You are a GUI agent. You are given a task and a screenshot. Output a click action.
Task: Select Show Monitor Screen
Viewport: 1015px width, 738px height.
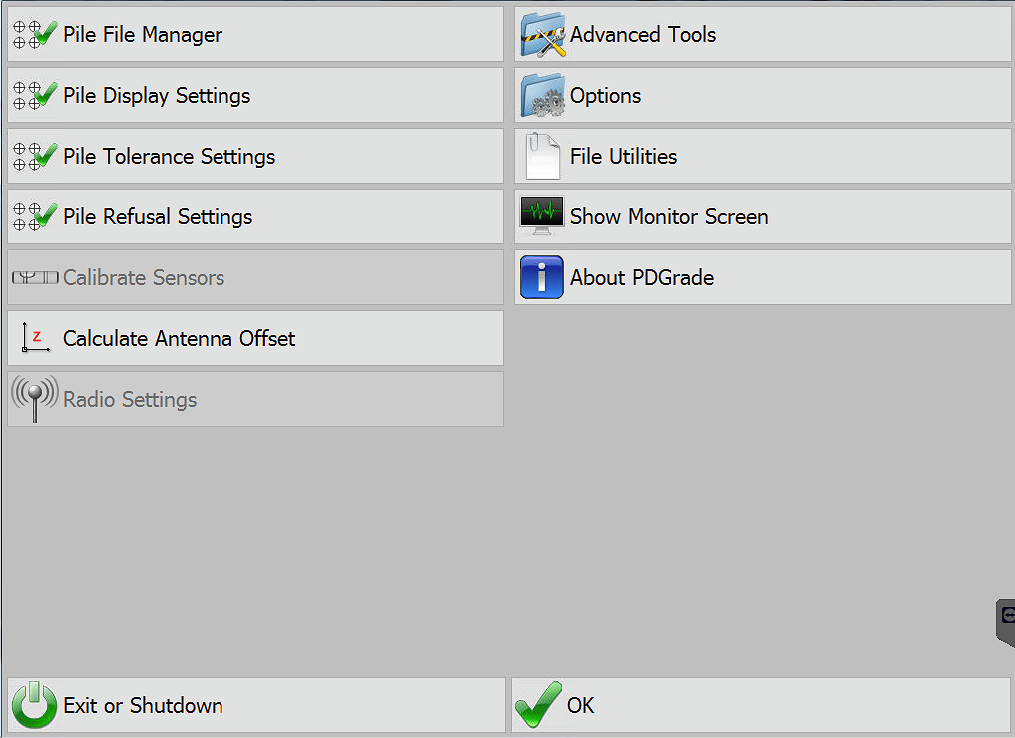[762, 217]
